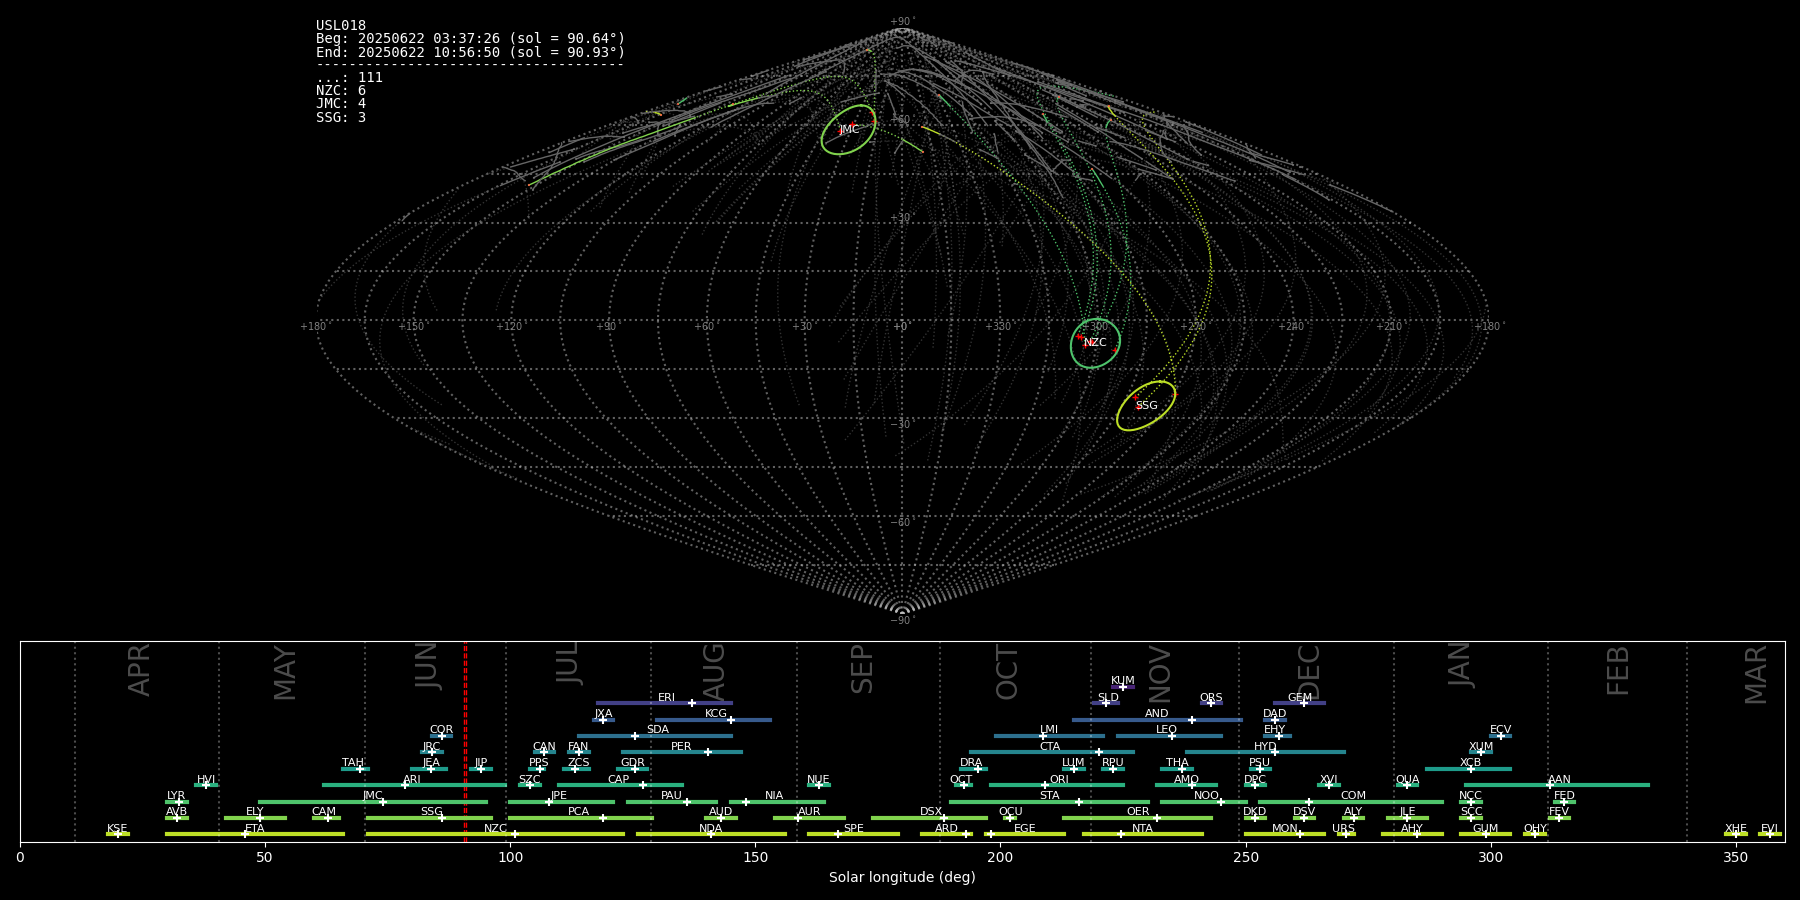Click the ECV shower label in the timeline
The width and height of the screenshot is (1800, 900).
click(x=1500, y=730)
